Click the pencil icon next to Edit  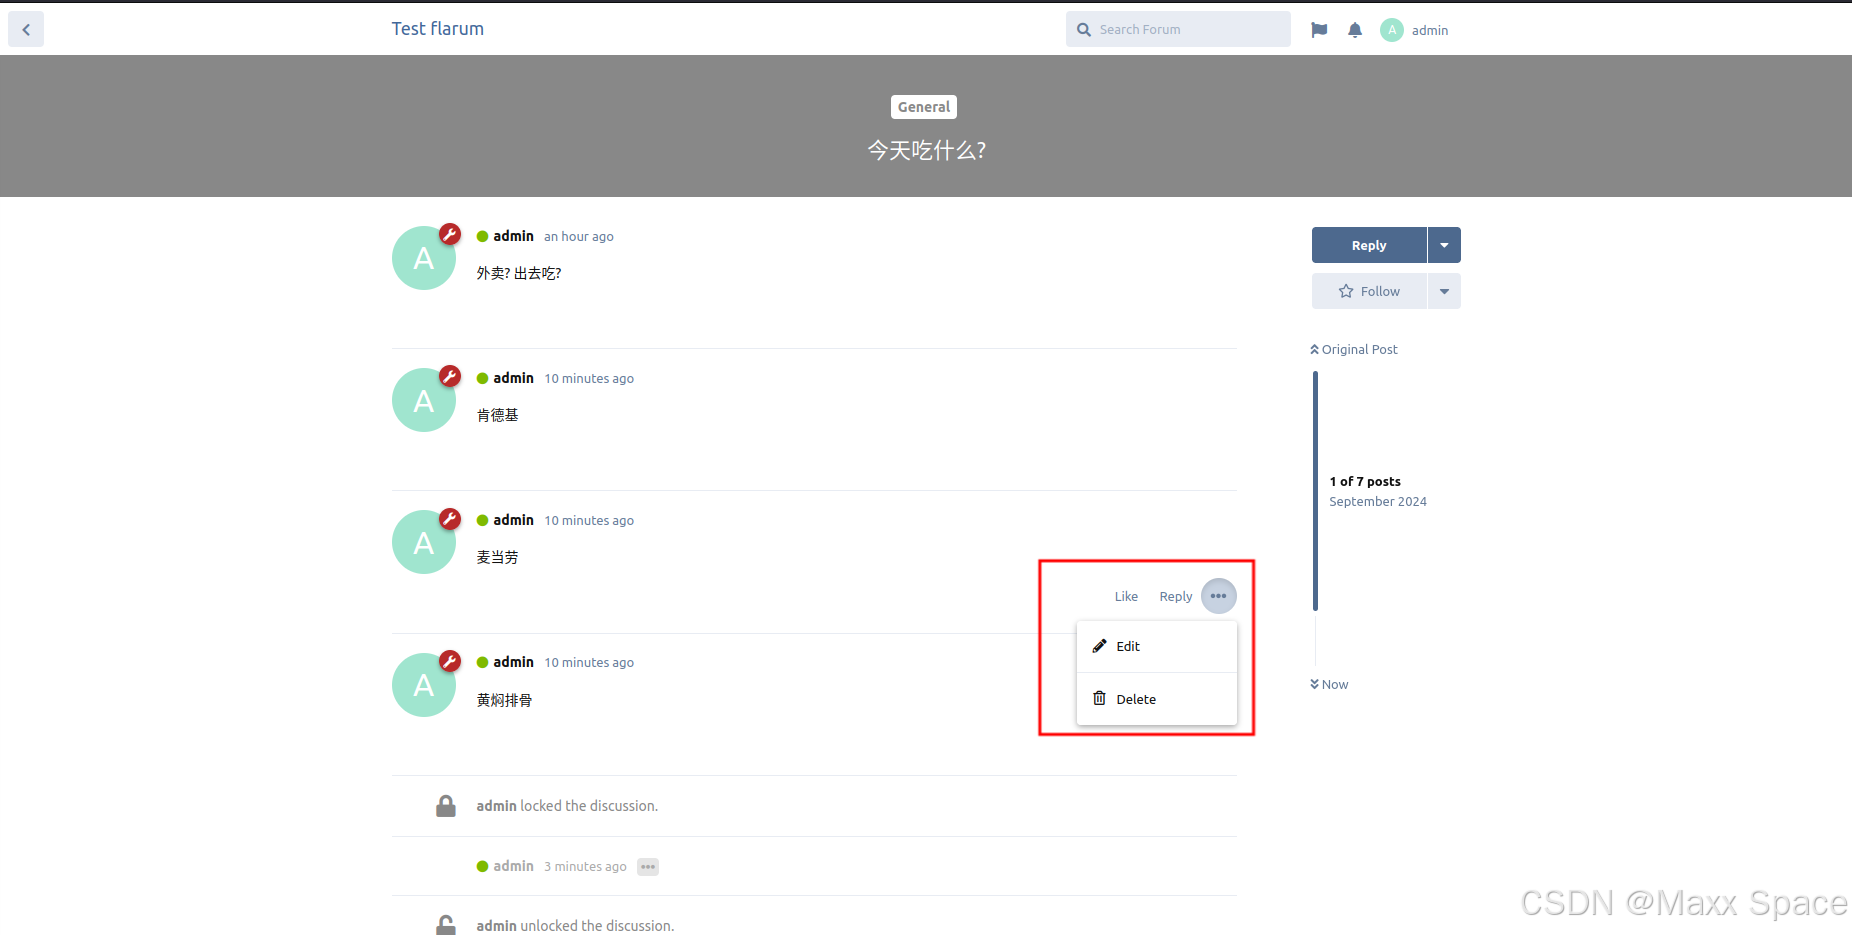(x=1099, y=646)
